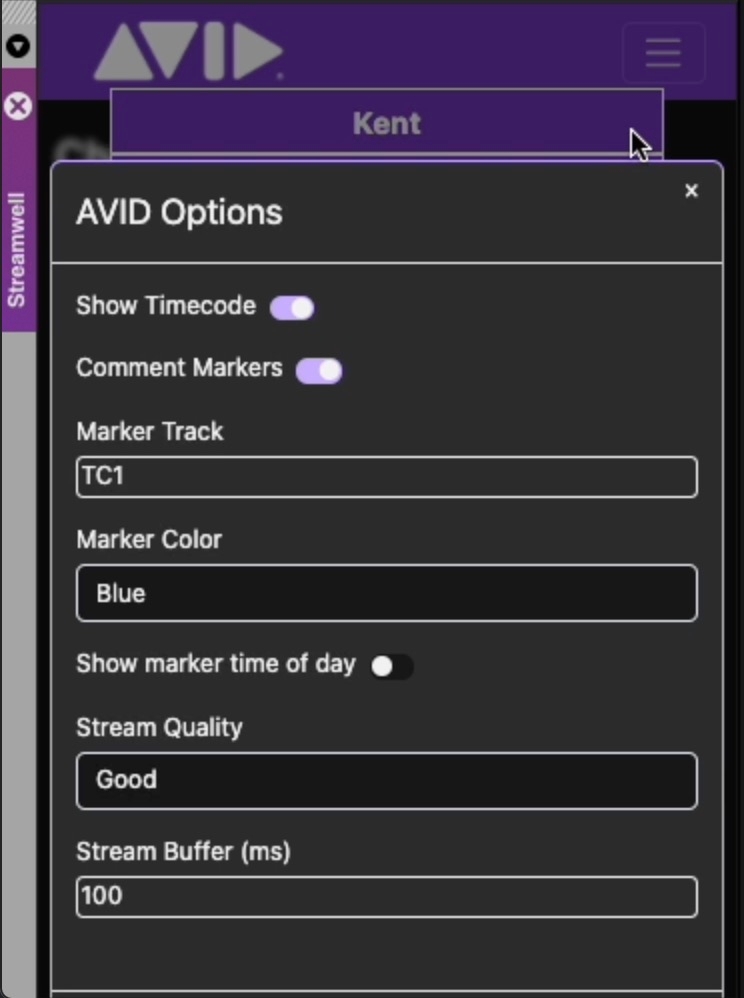Screen dimensions: 744x998
Task: Open the hamburger menu in AVID header
Action: point(663,52)
